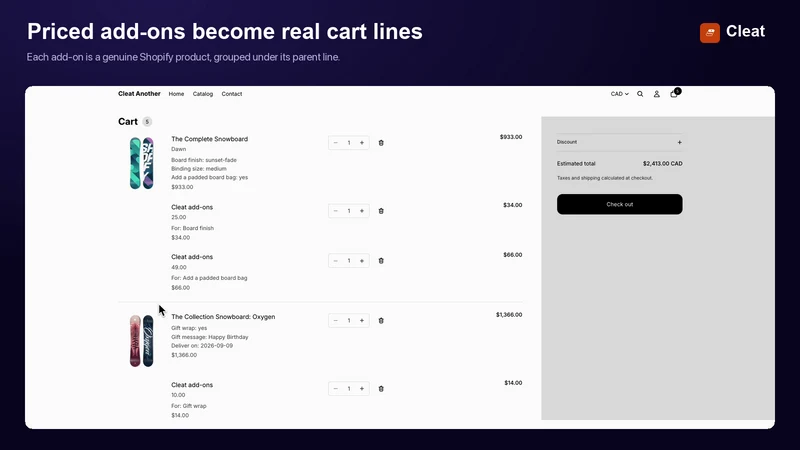Open The Complete Snowboard product link

(210, 139)
